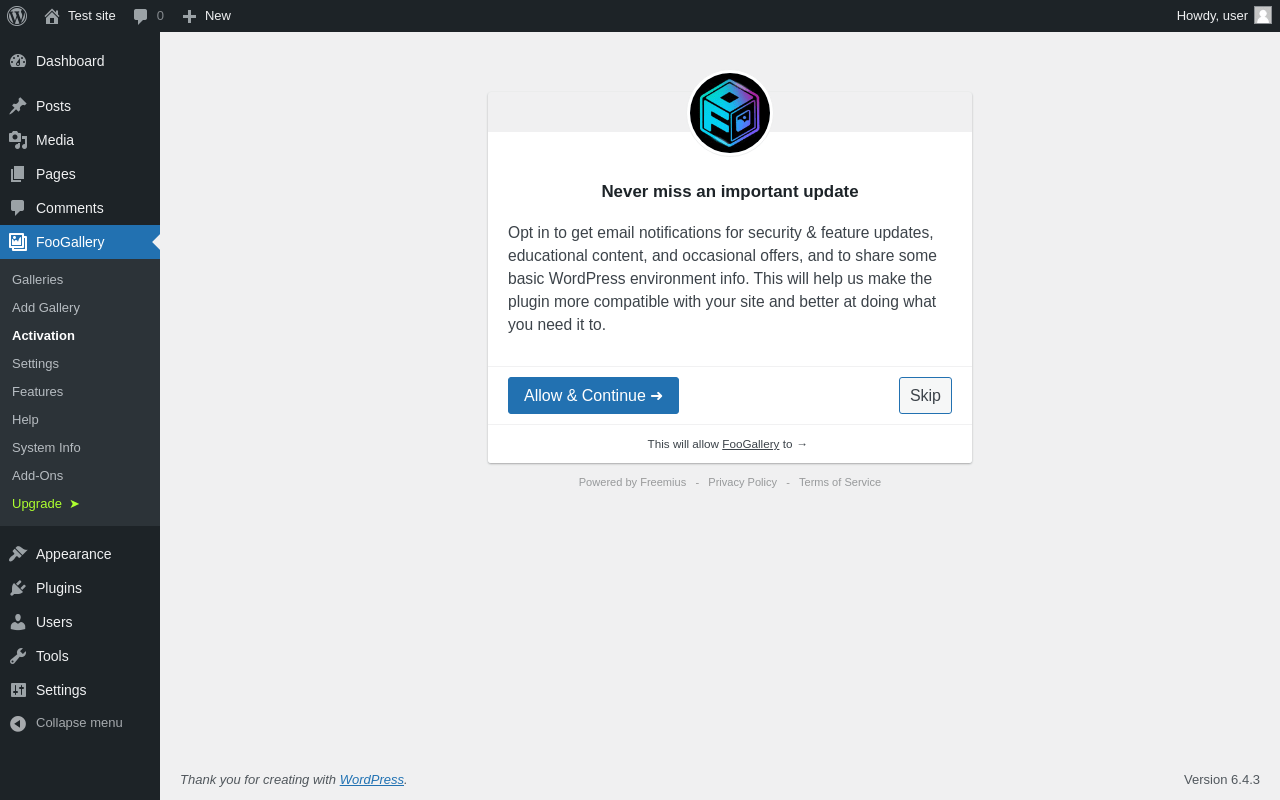Click the Pages icon in sidebar
The width and height of the screenshot is (1280, 800).
point(18,174)
